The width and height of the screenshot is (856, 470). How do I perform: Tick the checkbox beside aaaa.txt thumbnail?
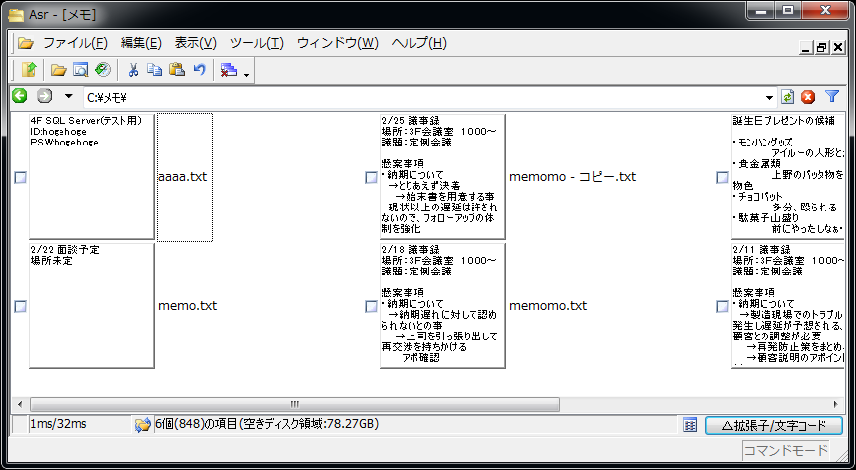click(x=20, y=177)
